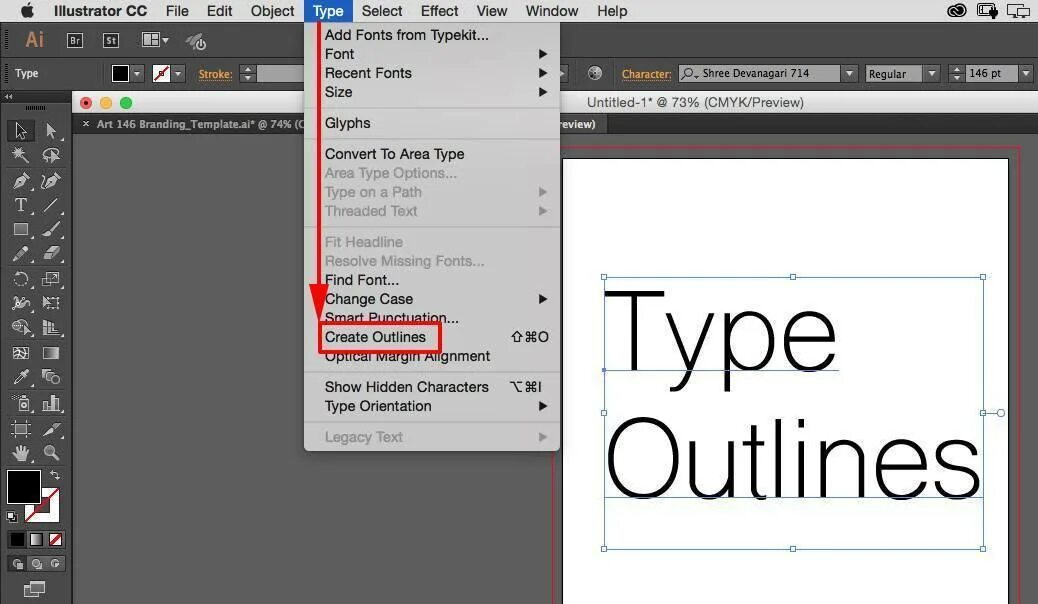The image size is (1038, 604).
Task: Expand the Recent Fonts submenu
Action: (432, 73)
